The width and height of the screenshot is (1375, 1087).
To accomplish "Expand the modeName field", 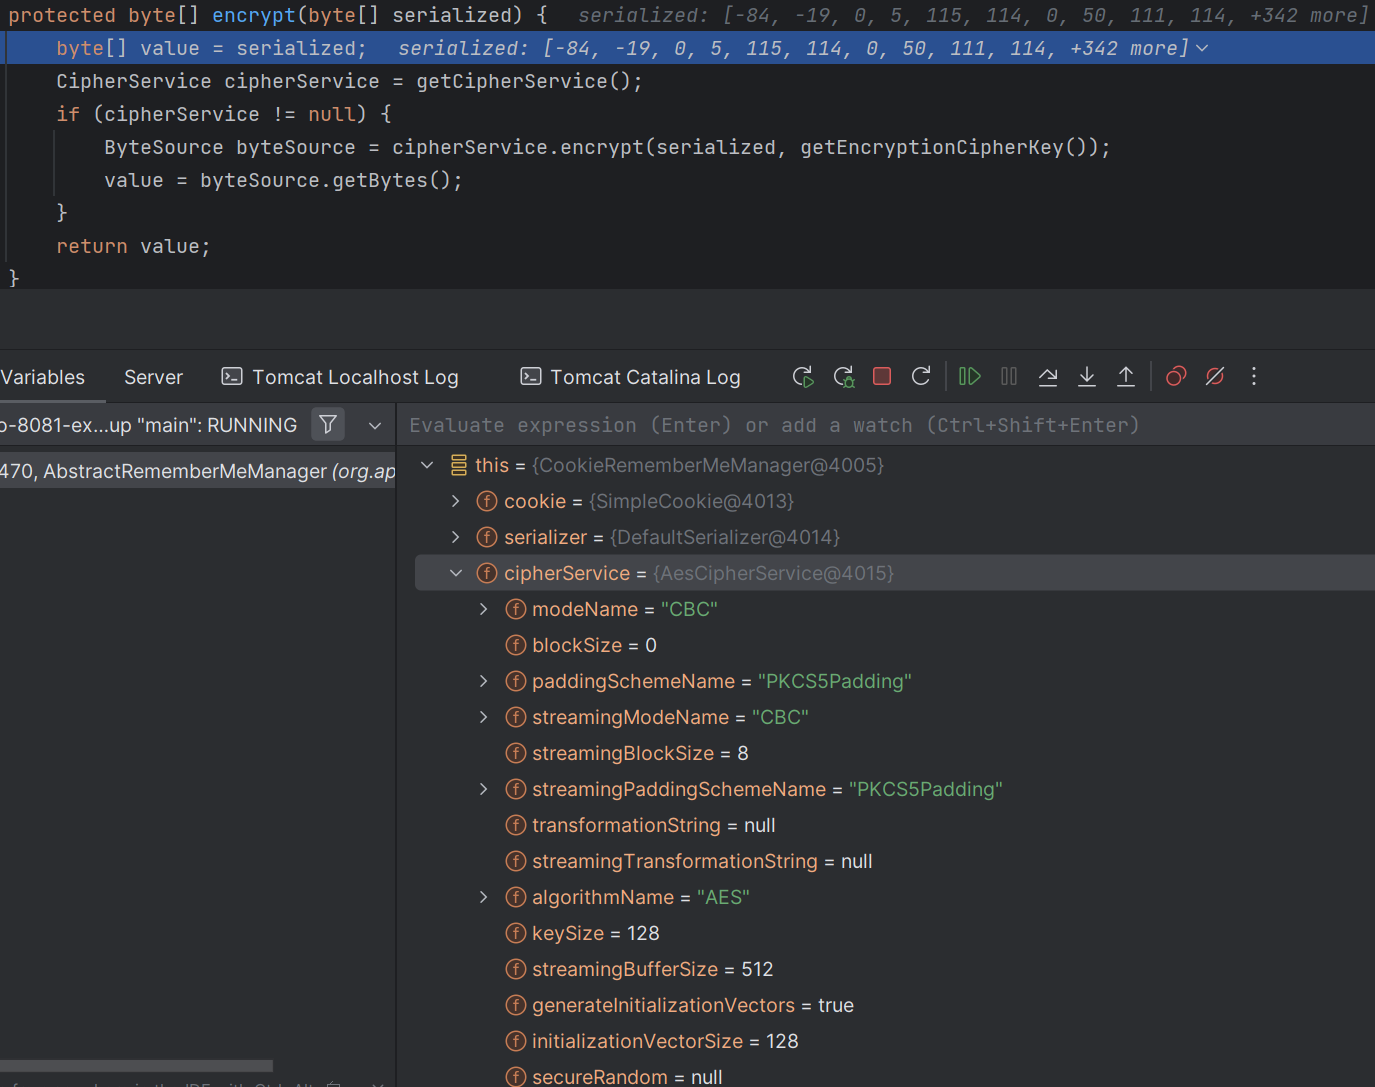I will click(484, 609).
